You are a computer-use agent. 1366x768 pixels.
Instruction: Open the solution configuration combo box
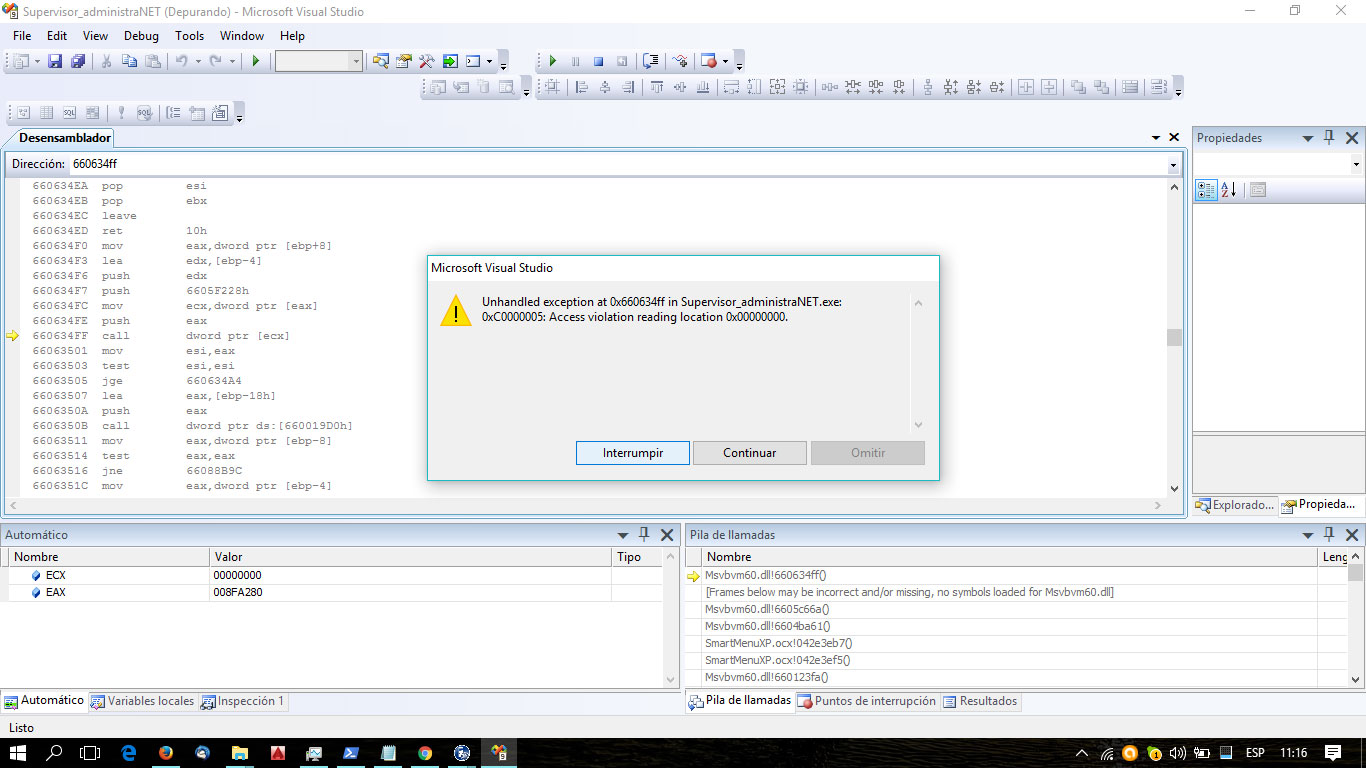(x=319, y=61)
